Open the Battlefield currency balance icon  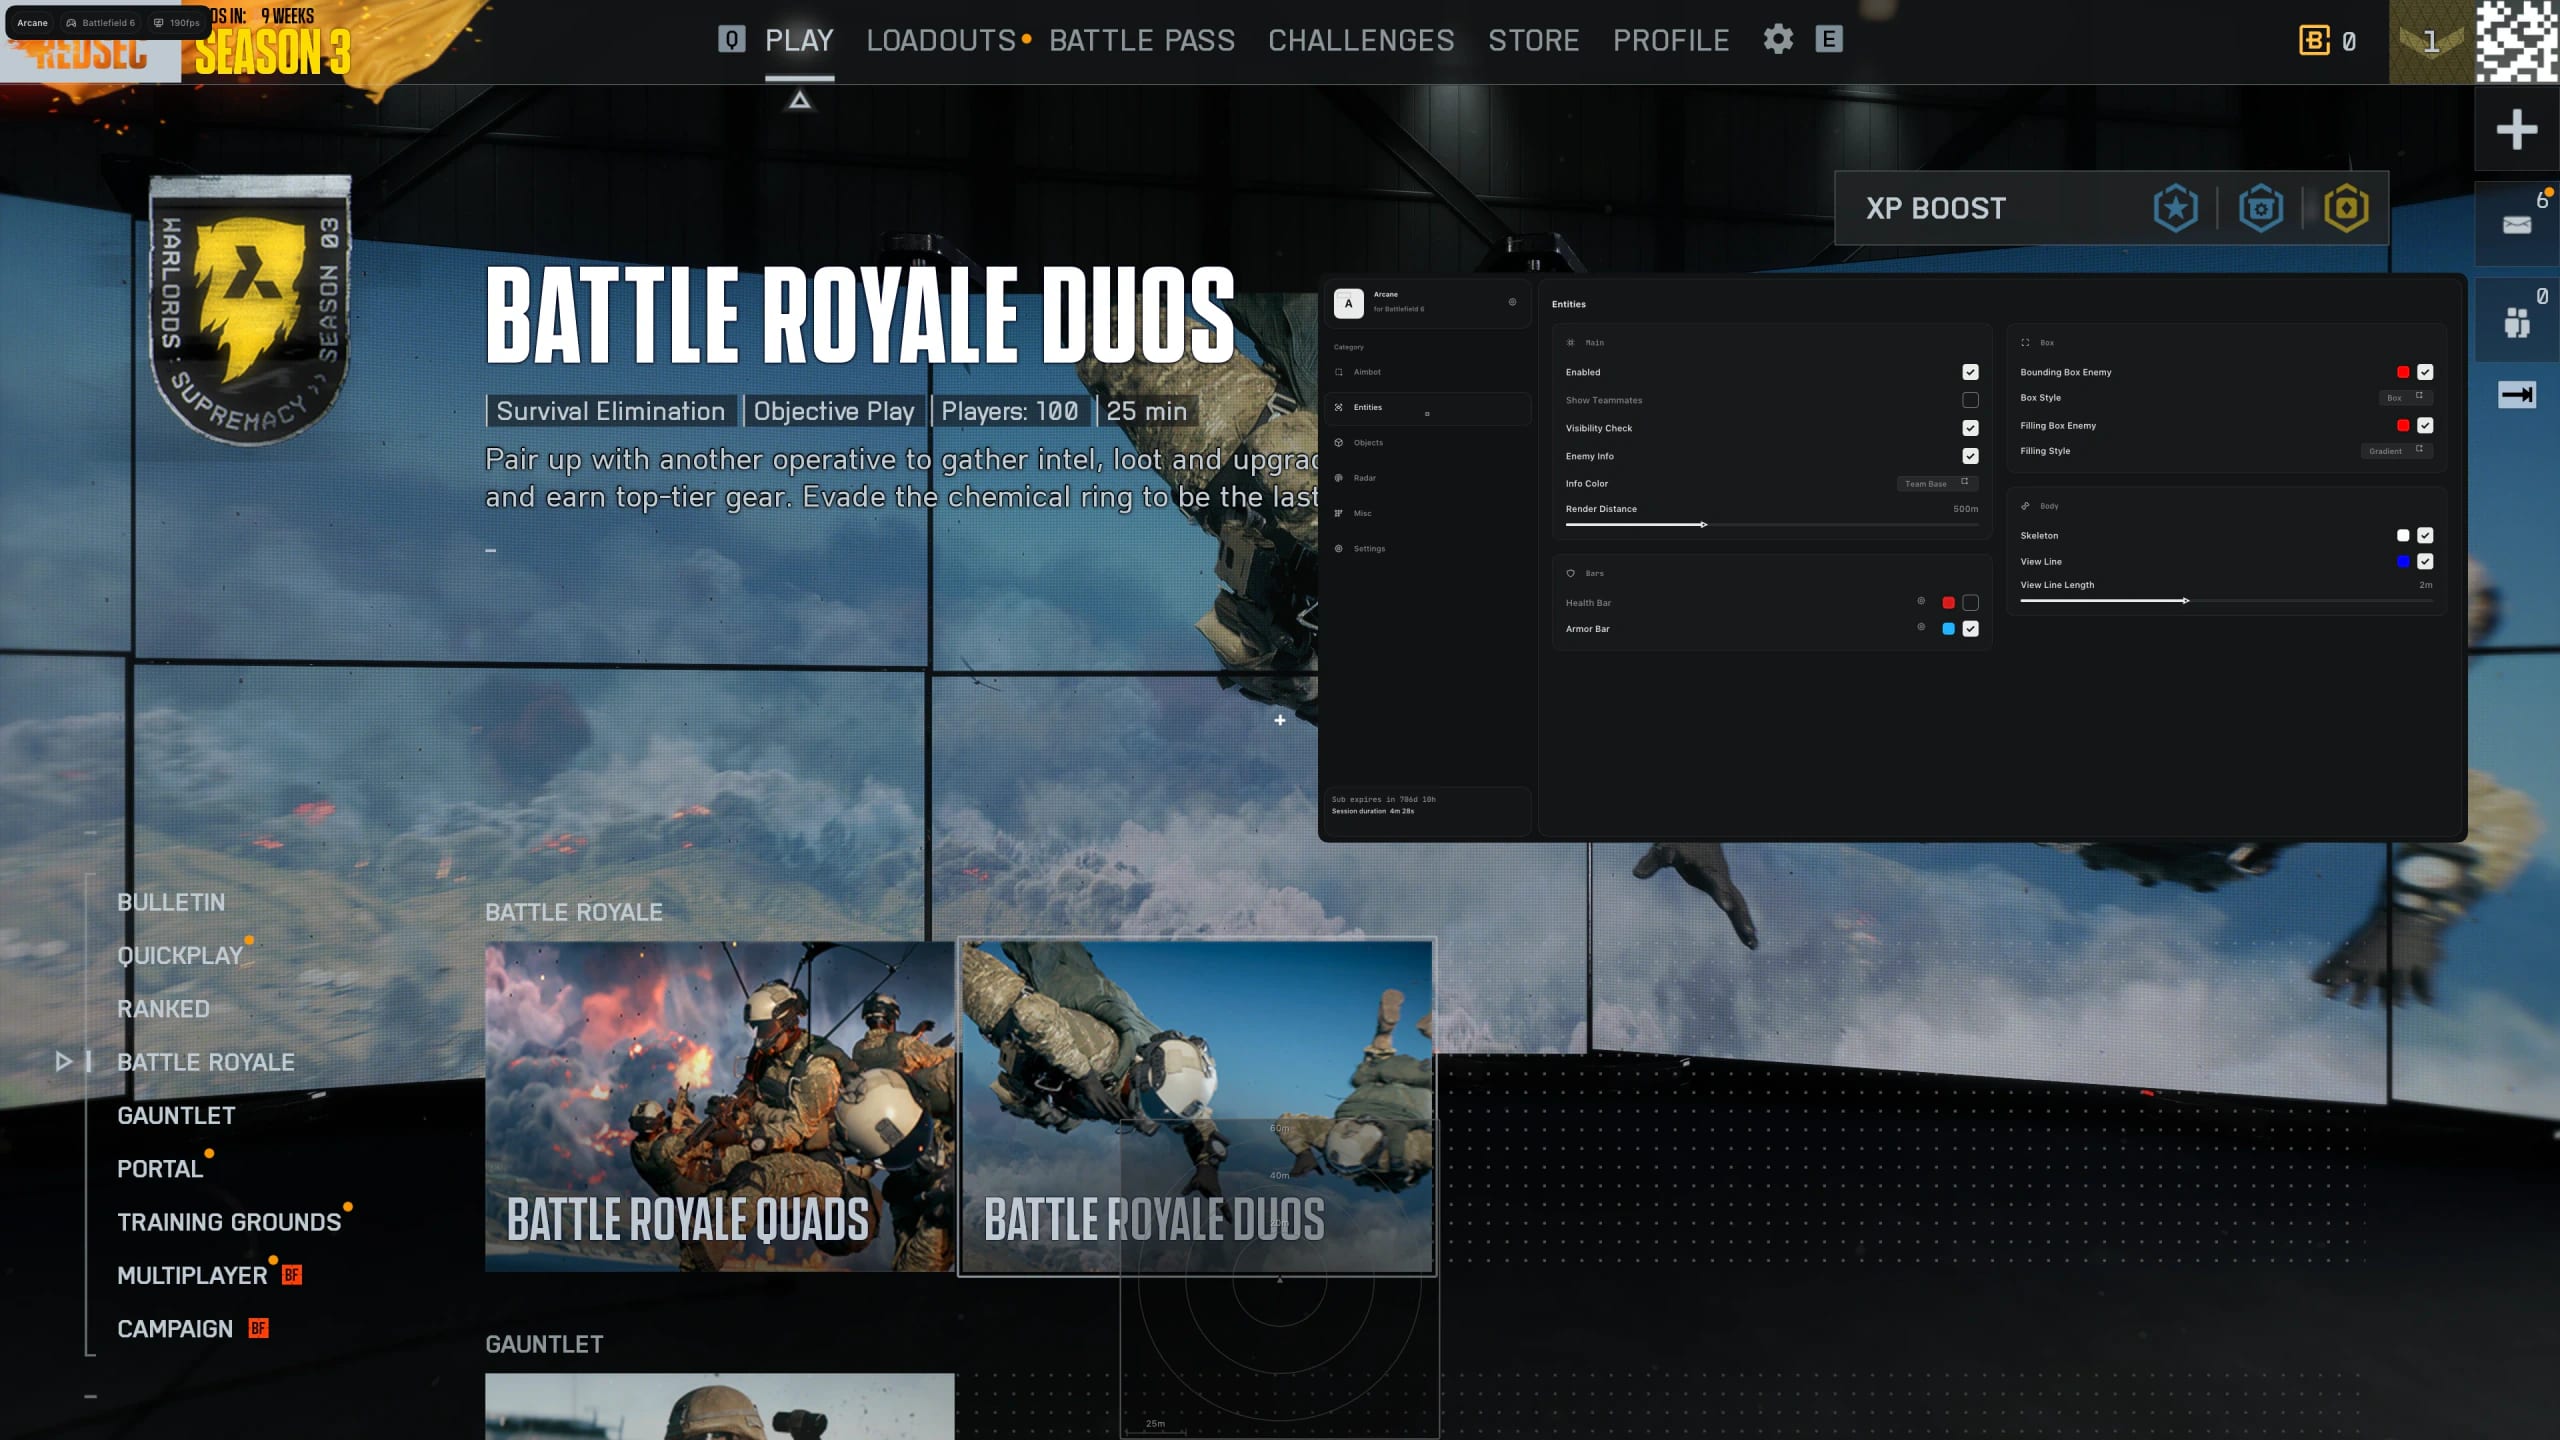[x=2314, y=40]
